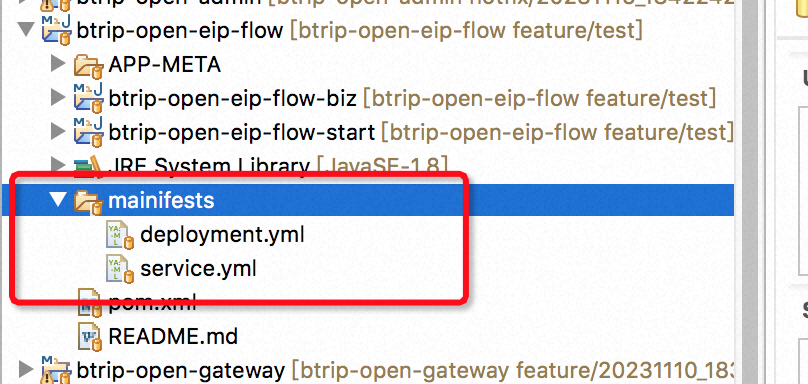The height and width of the screenshot is (384, 808).
Task: Collapse the mainifests folder arrow
Action: [60, 199]
